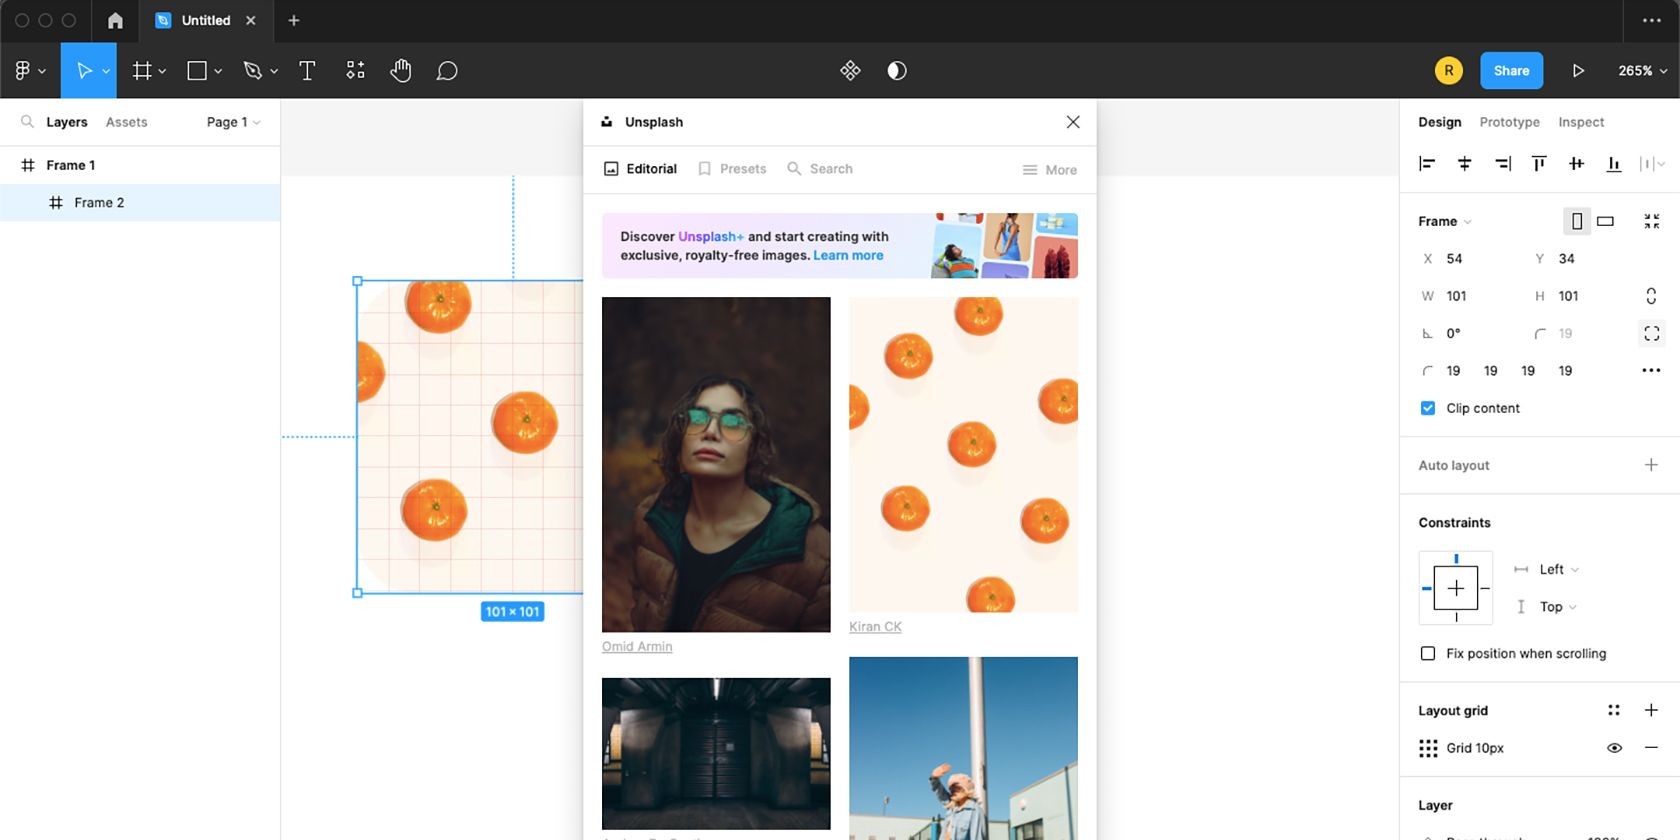The width and height of the screenshot is (1680, 840).
Task: Click Align bottom icon
Action: pyautogui.click(x=1613, y=163)
